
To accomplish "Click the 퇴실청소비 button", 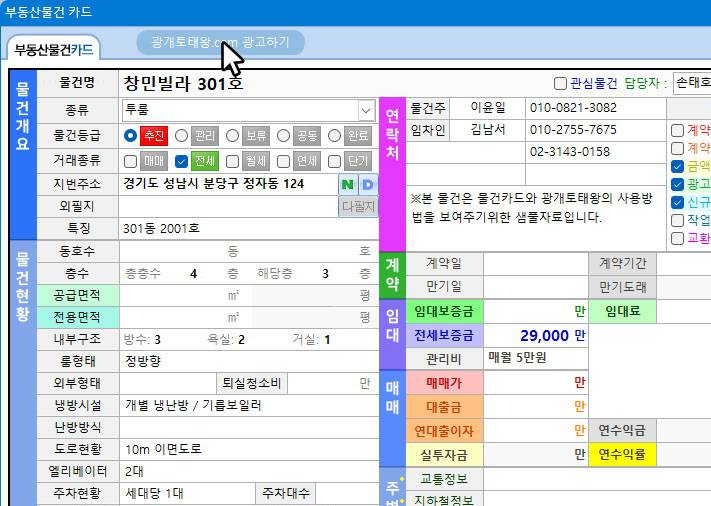I will pyautogui.click(x=252, y=384).
